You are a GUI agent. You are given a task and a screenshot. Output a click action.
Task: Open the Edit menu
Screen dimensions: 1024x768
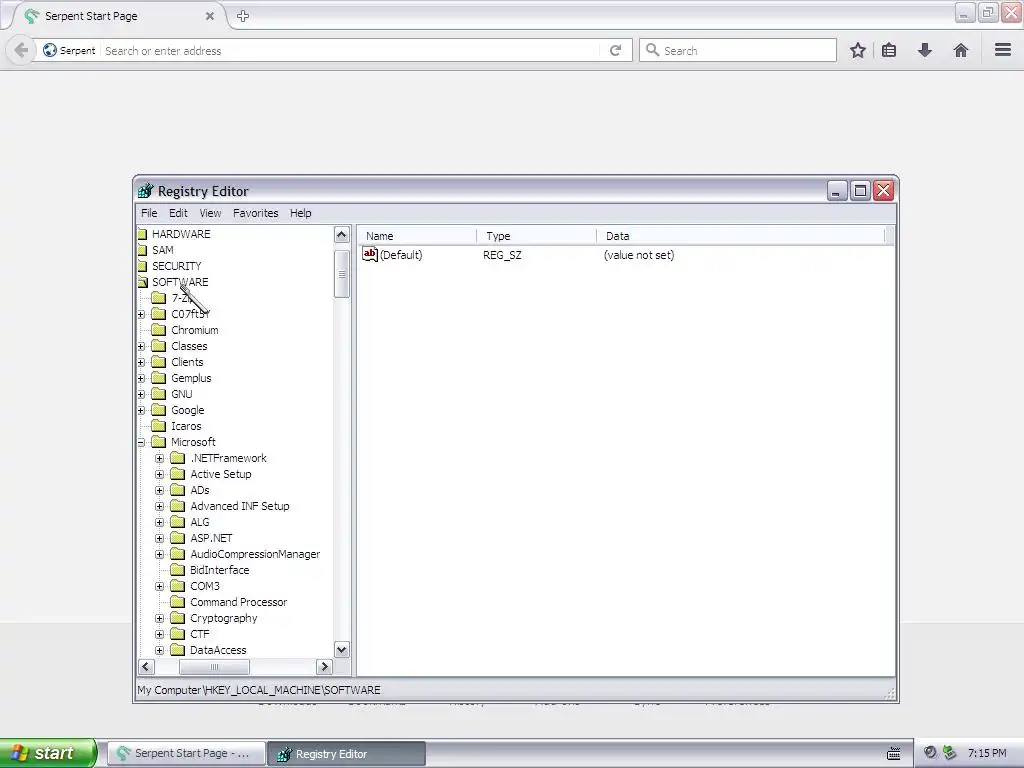(178, 213)
